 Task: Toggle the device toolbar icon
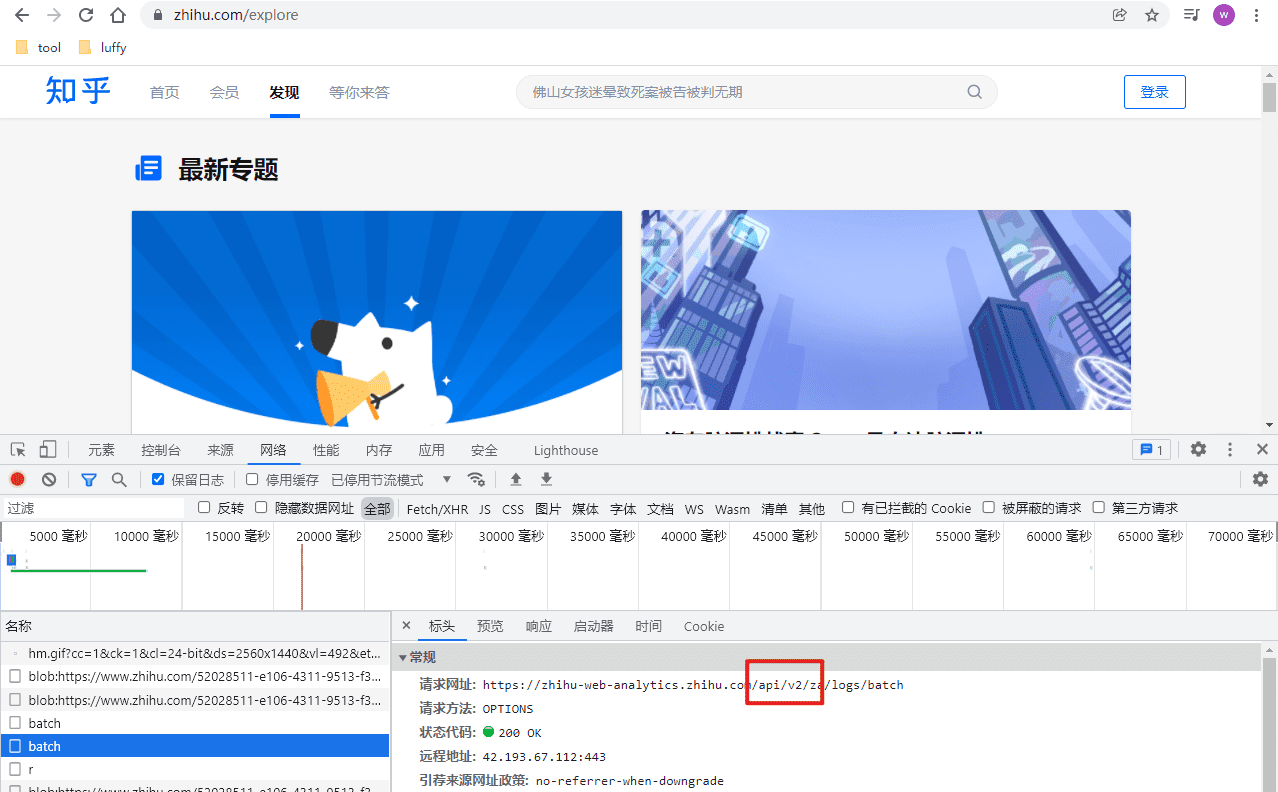pyautogui.click(x=48, y=450)
